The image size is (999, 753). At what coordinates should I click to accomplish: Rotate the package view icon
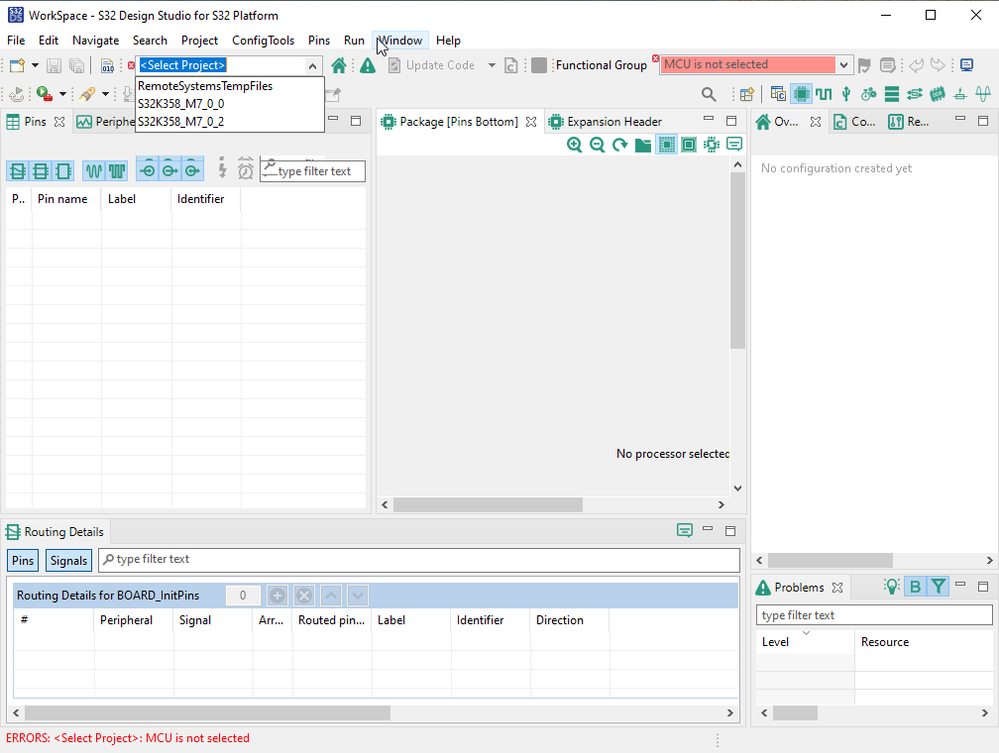tap(620, 145)
